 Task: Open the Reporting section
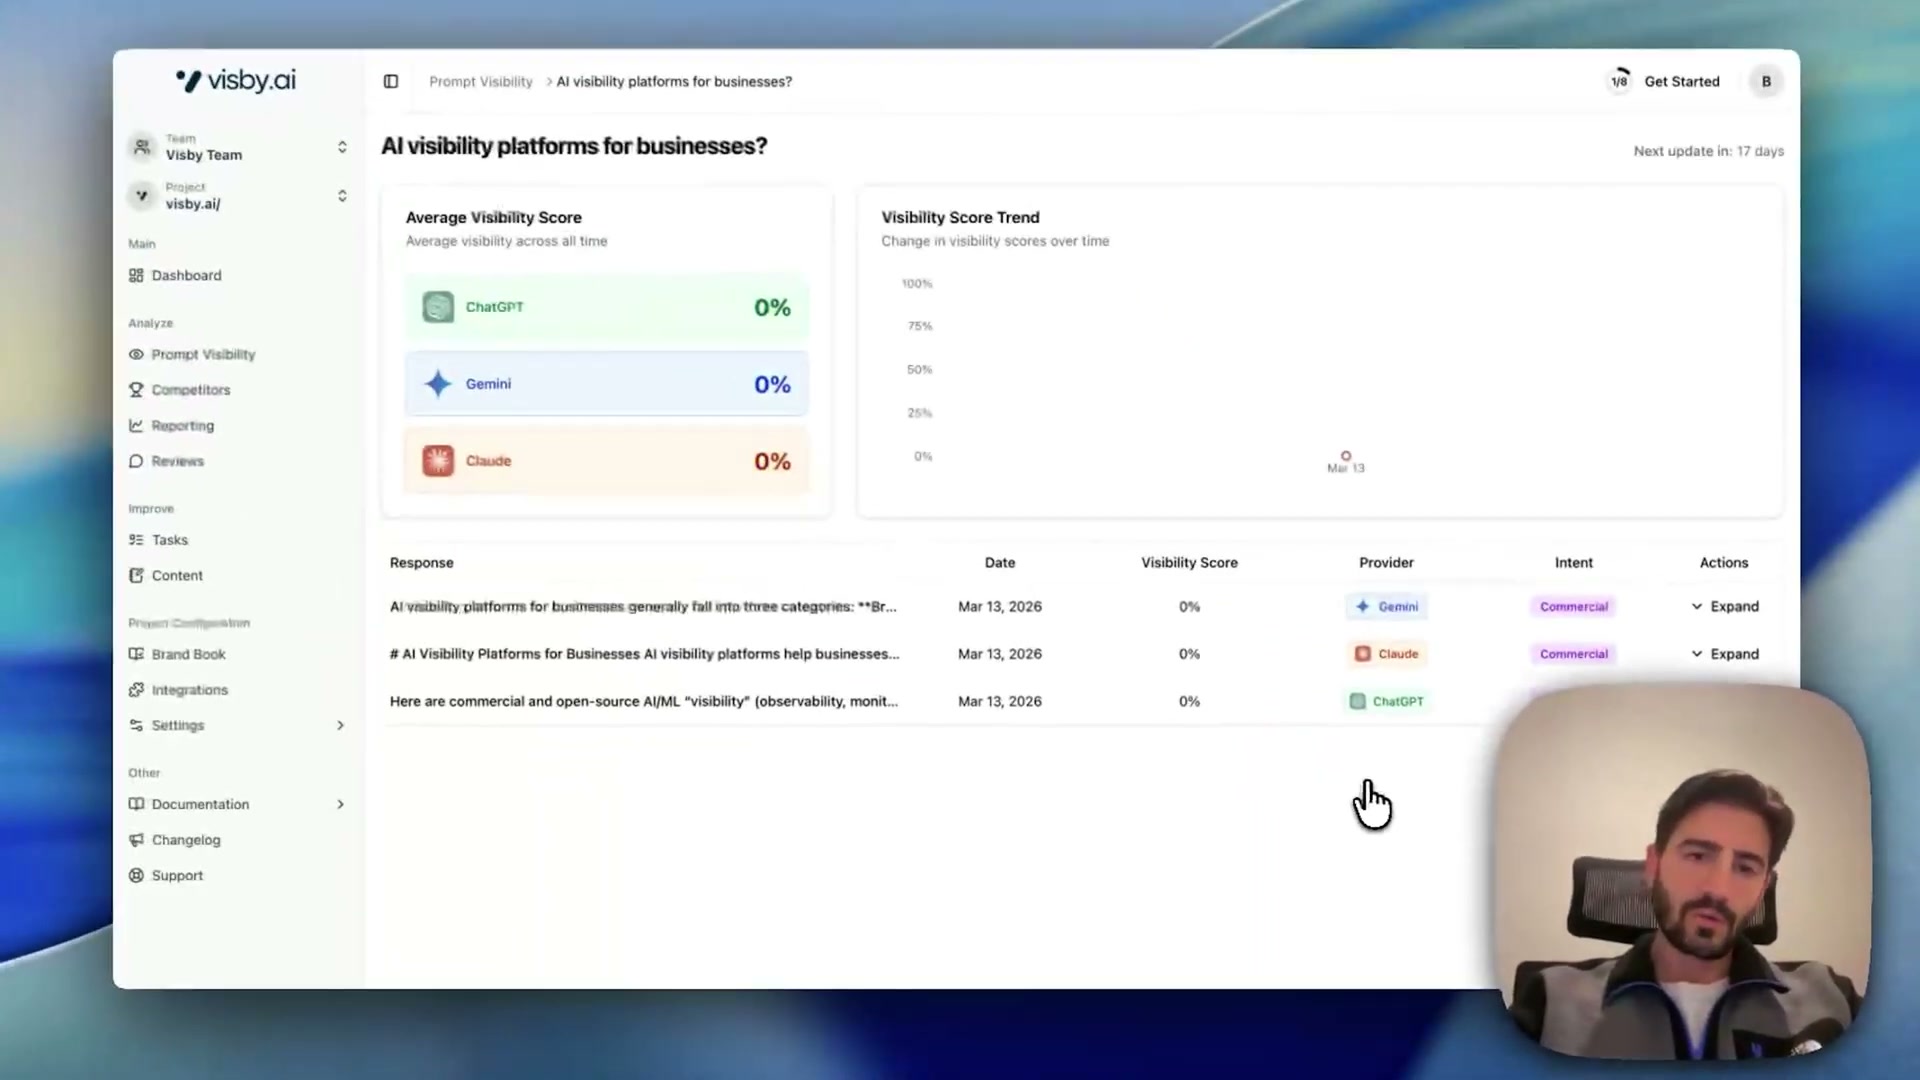[182, 426]
